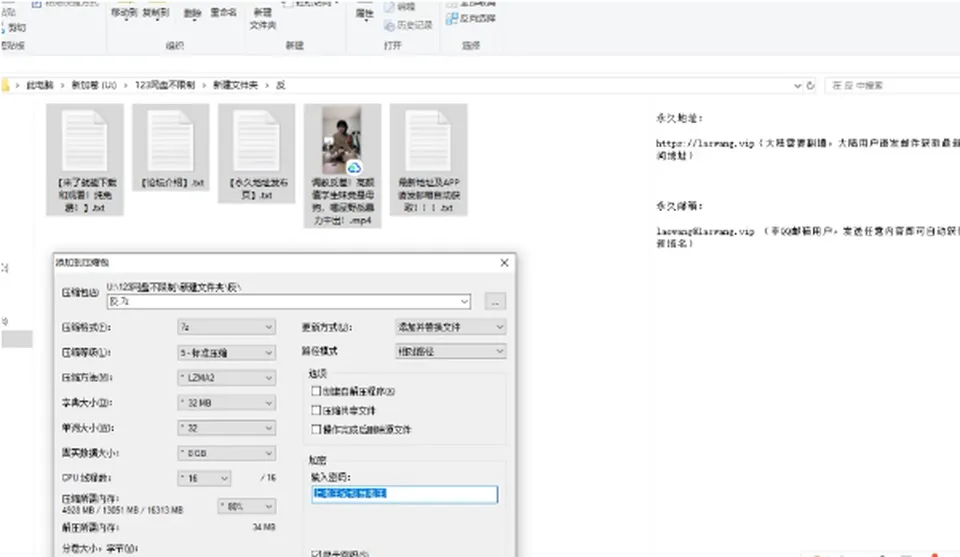Click 历史记录 (History) in the ribbon

point(408,25)
